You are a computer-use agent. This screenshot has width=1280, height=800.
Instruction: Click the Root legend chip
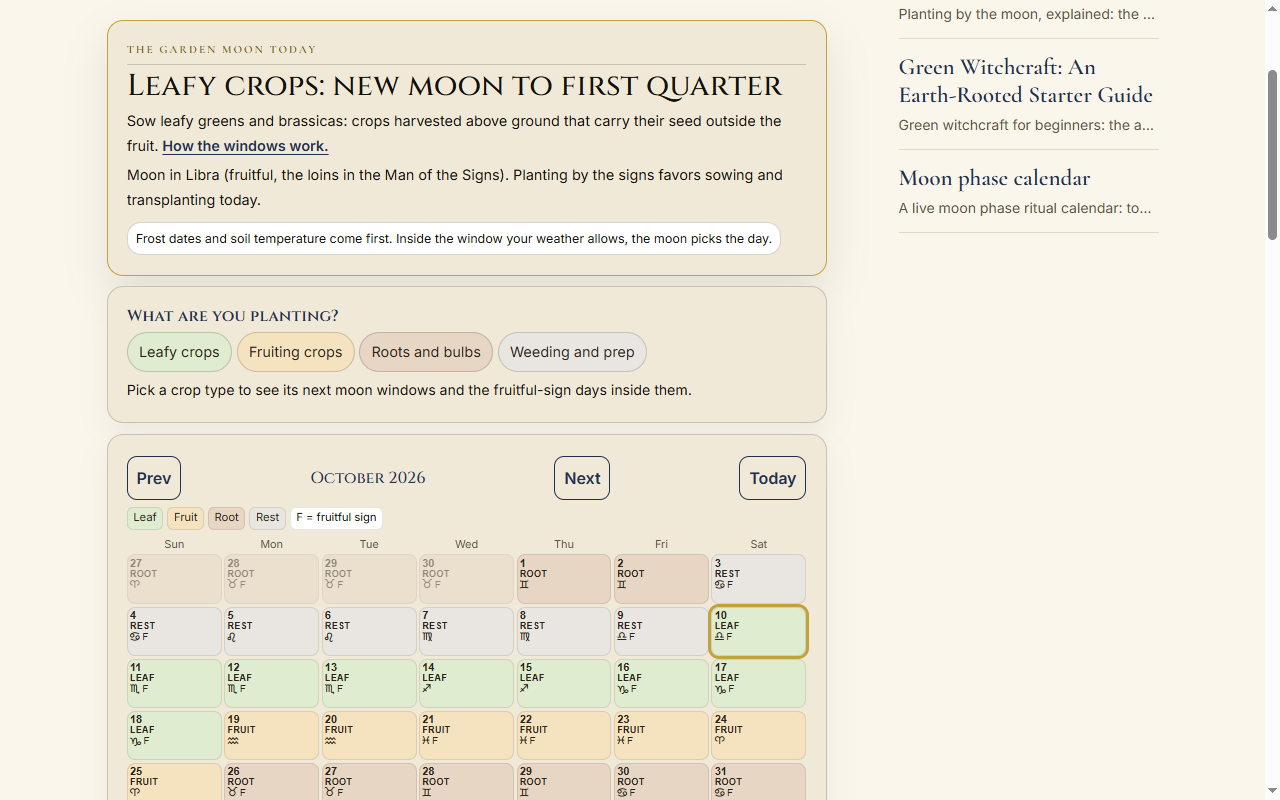(x=227, y=518)
